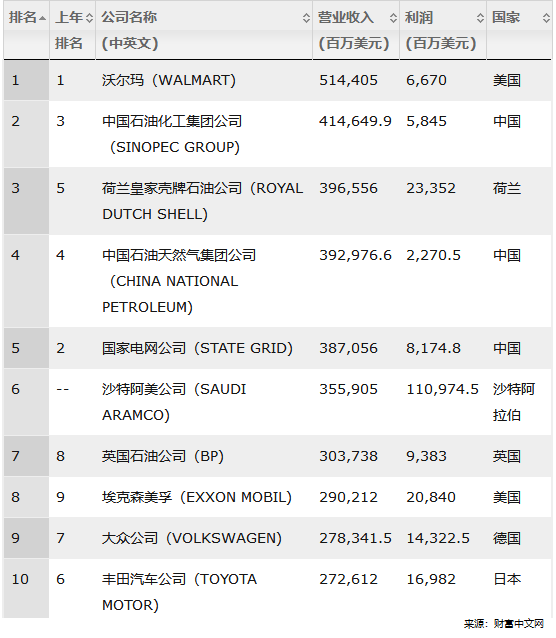Click CHINA NATIONAL PETROLEUM company name
Screen dimensions: 556x638
(x=179, y=281)
